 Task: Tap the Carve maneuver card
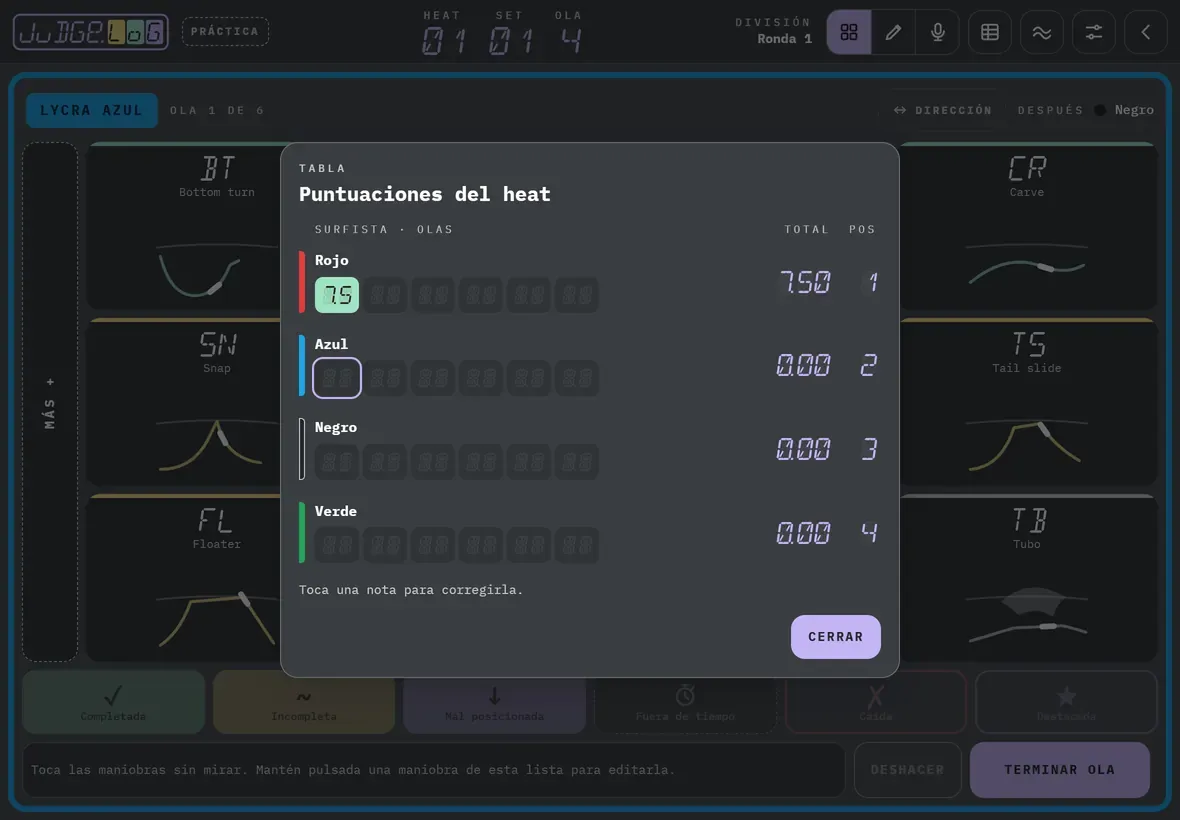1027,226
